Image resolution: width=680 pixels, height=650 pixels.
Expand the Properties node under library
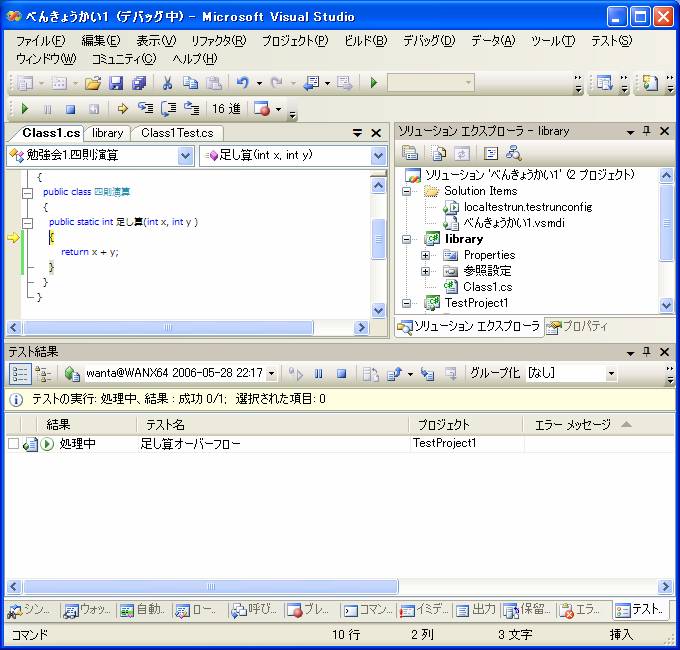tap(426, 255)
